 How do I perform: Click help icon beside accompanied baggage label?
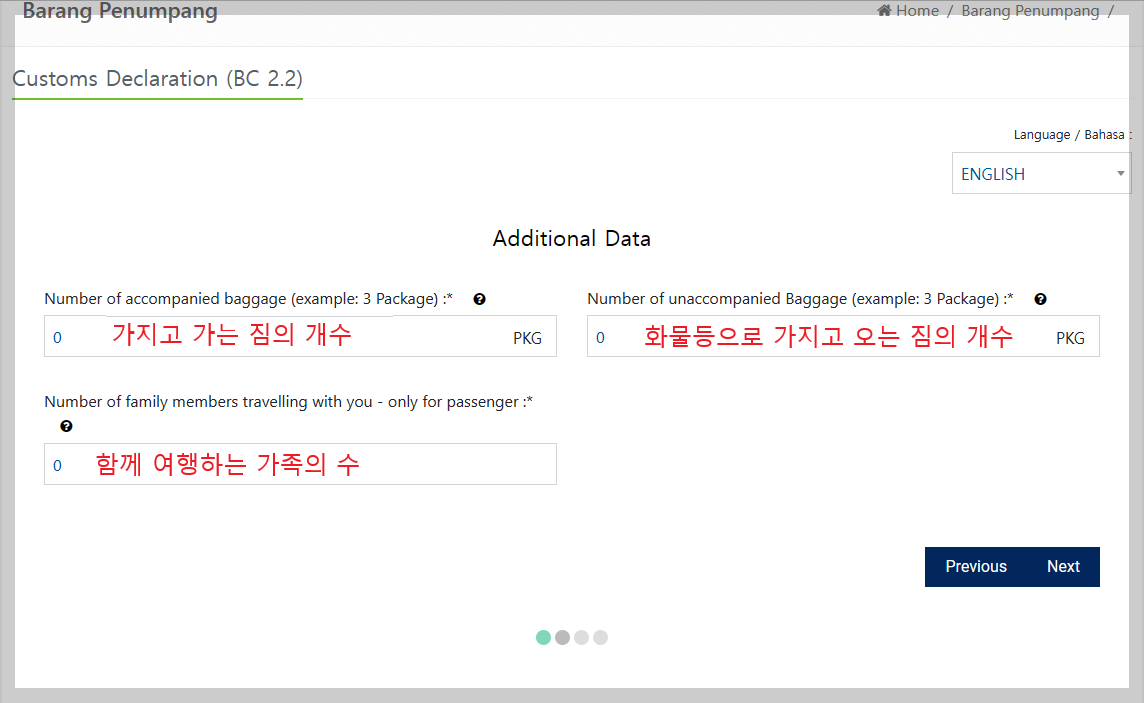coord(479,299)
